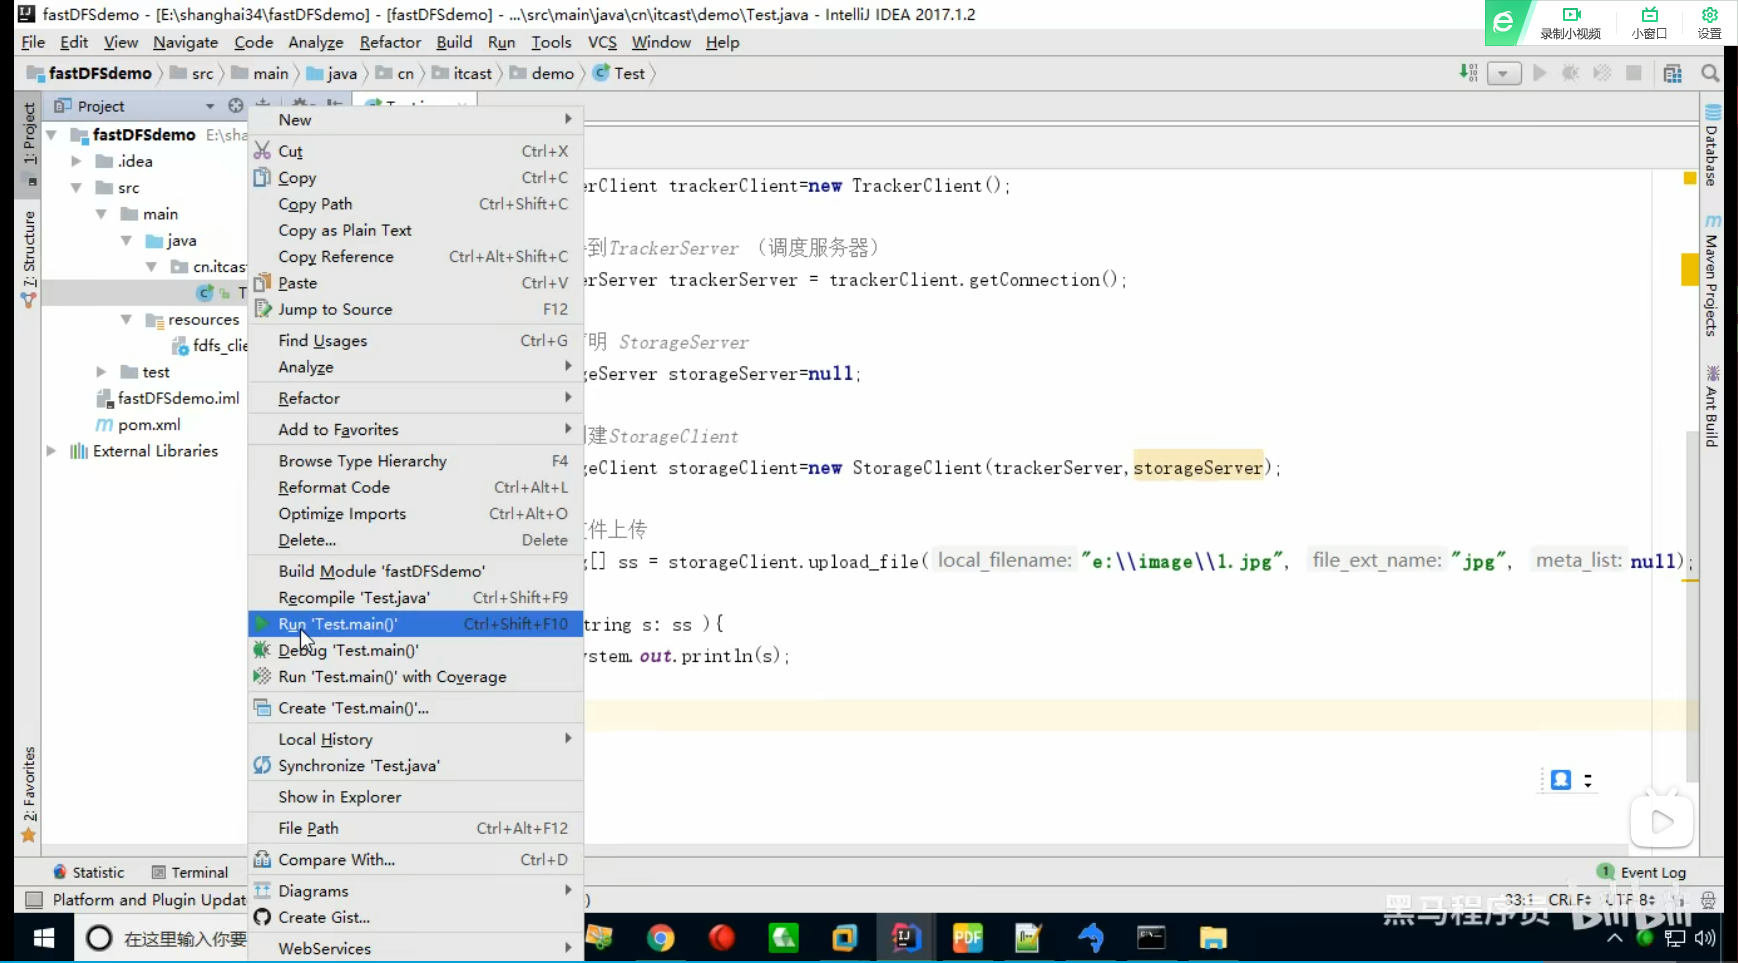The height and width of the screenshot is (963, 1738).
Task: Click the green Run 'Test.main()' arrow icon
Action: coord(262,624)
